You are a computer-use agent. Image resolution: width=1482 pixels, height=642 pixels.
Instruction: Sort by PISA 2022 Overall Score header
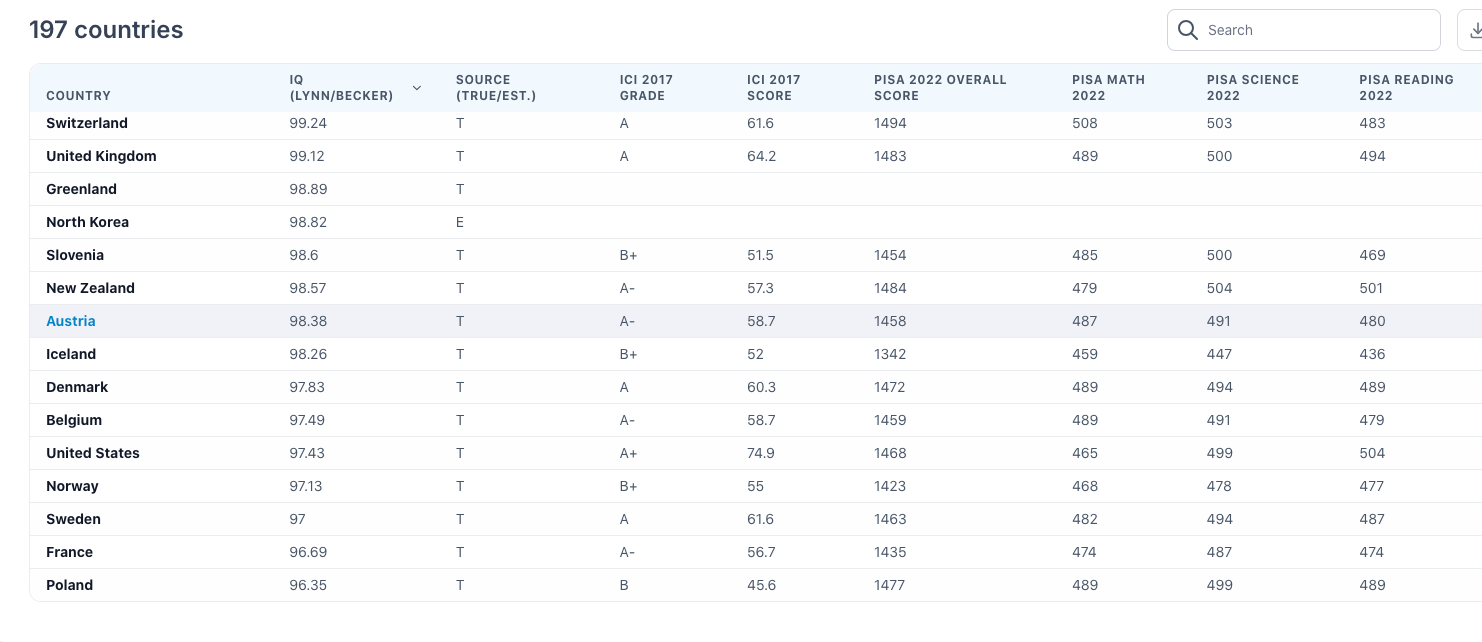(x=940, y=88)
